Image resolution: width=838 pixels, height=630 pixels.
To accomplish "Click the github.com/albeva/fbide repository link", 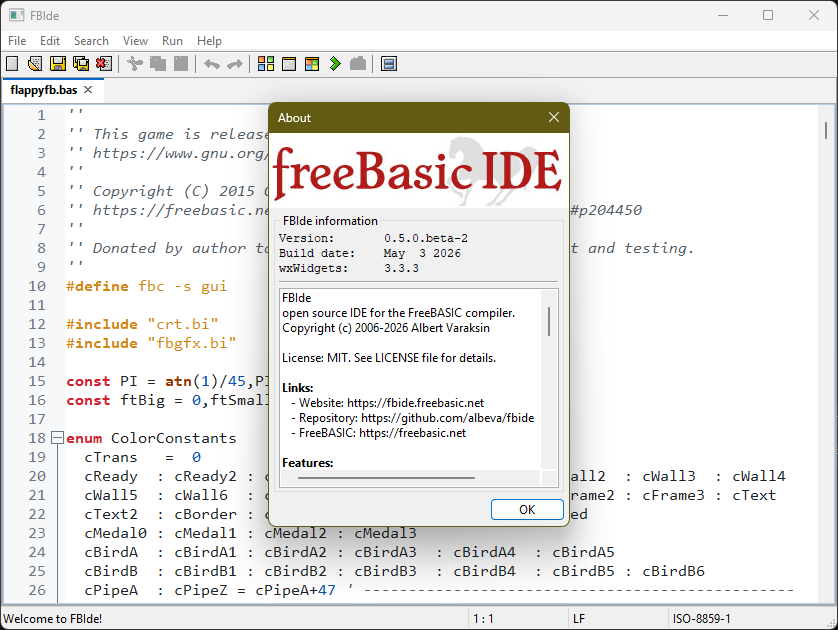I will click(x=447, y=418).
